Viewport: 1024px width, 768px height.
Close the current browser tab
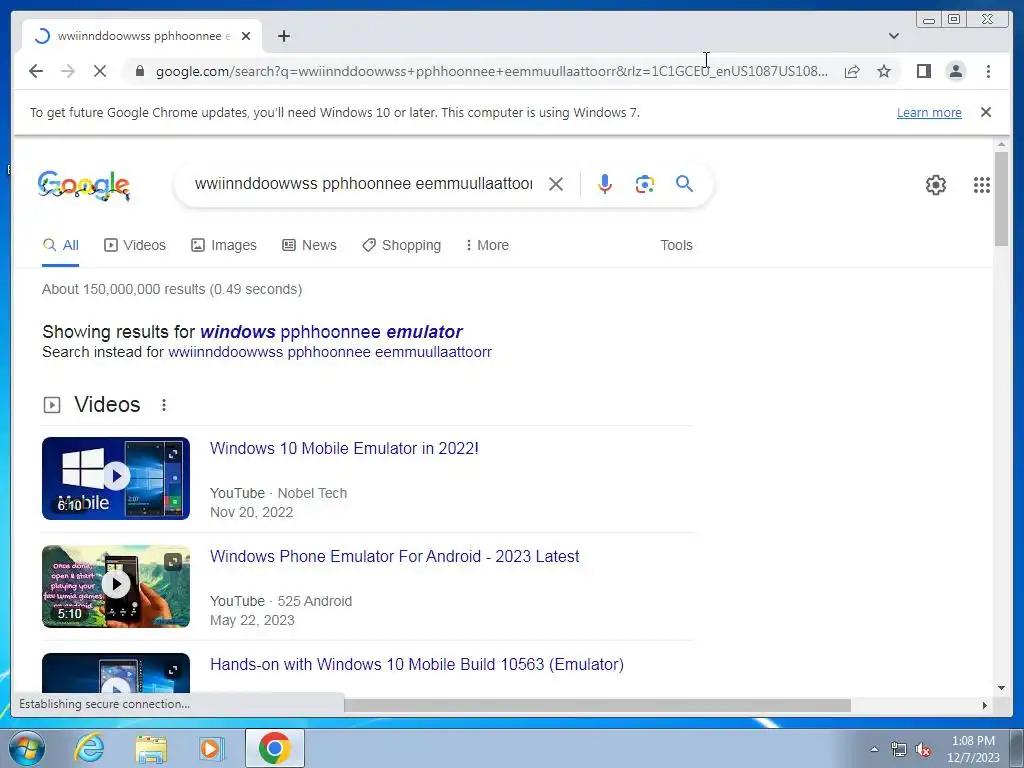tap(246, 36)
